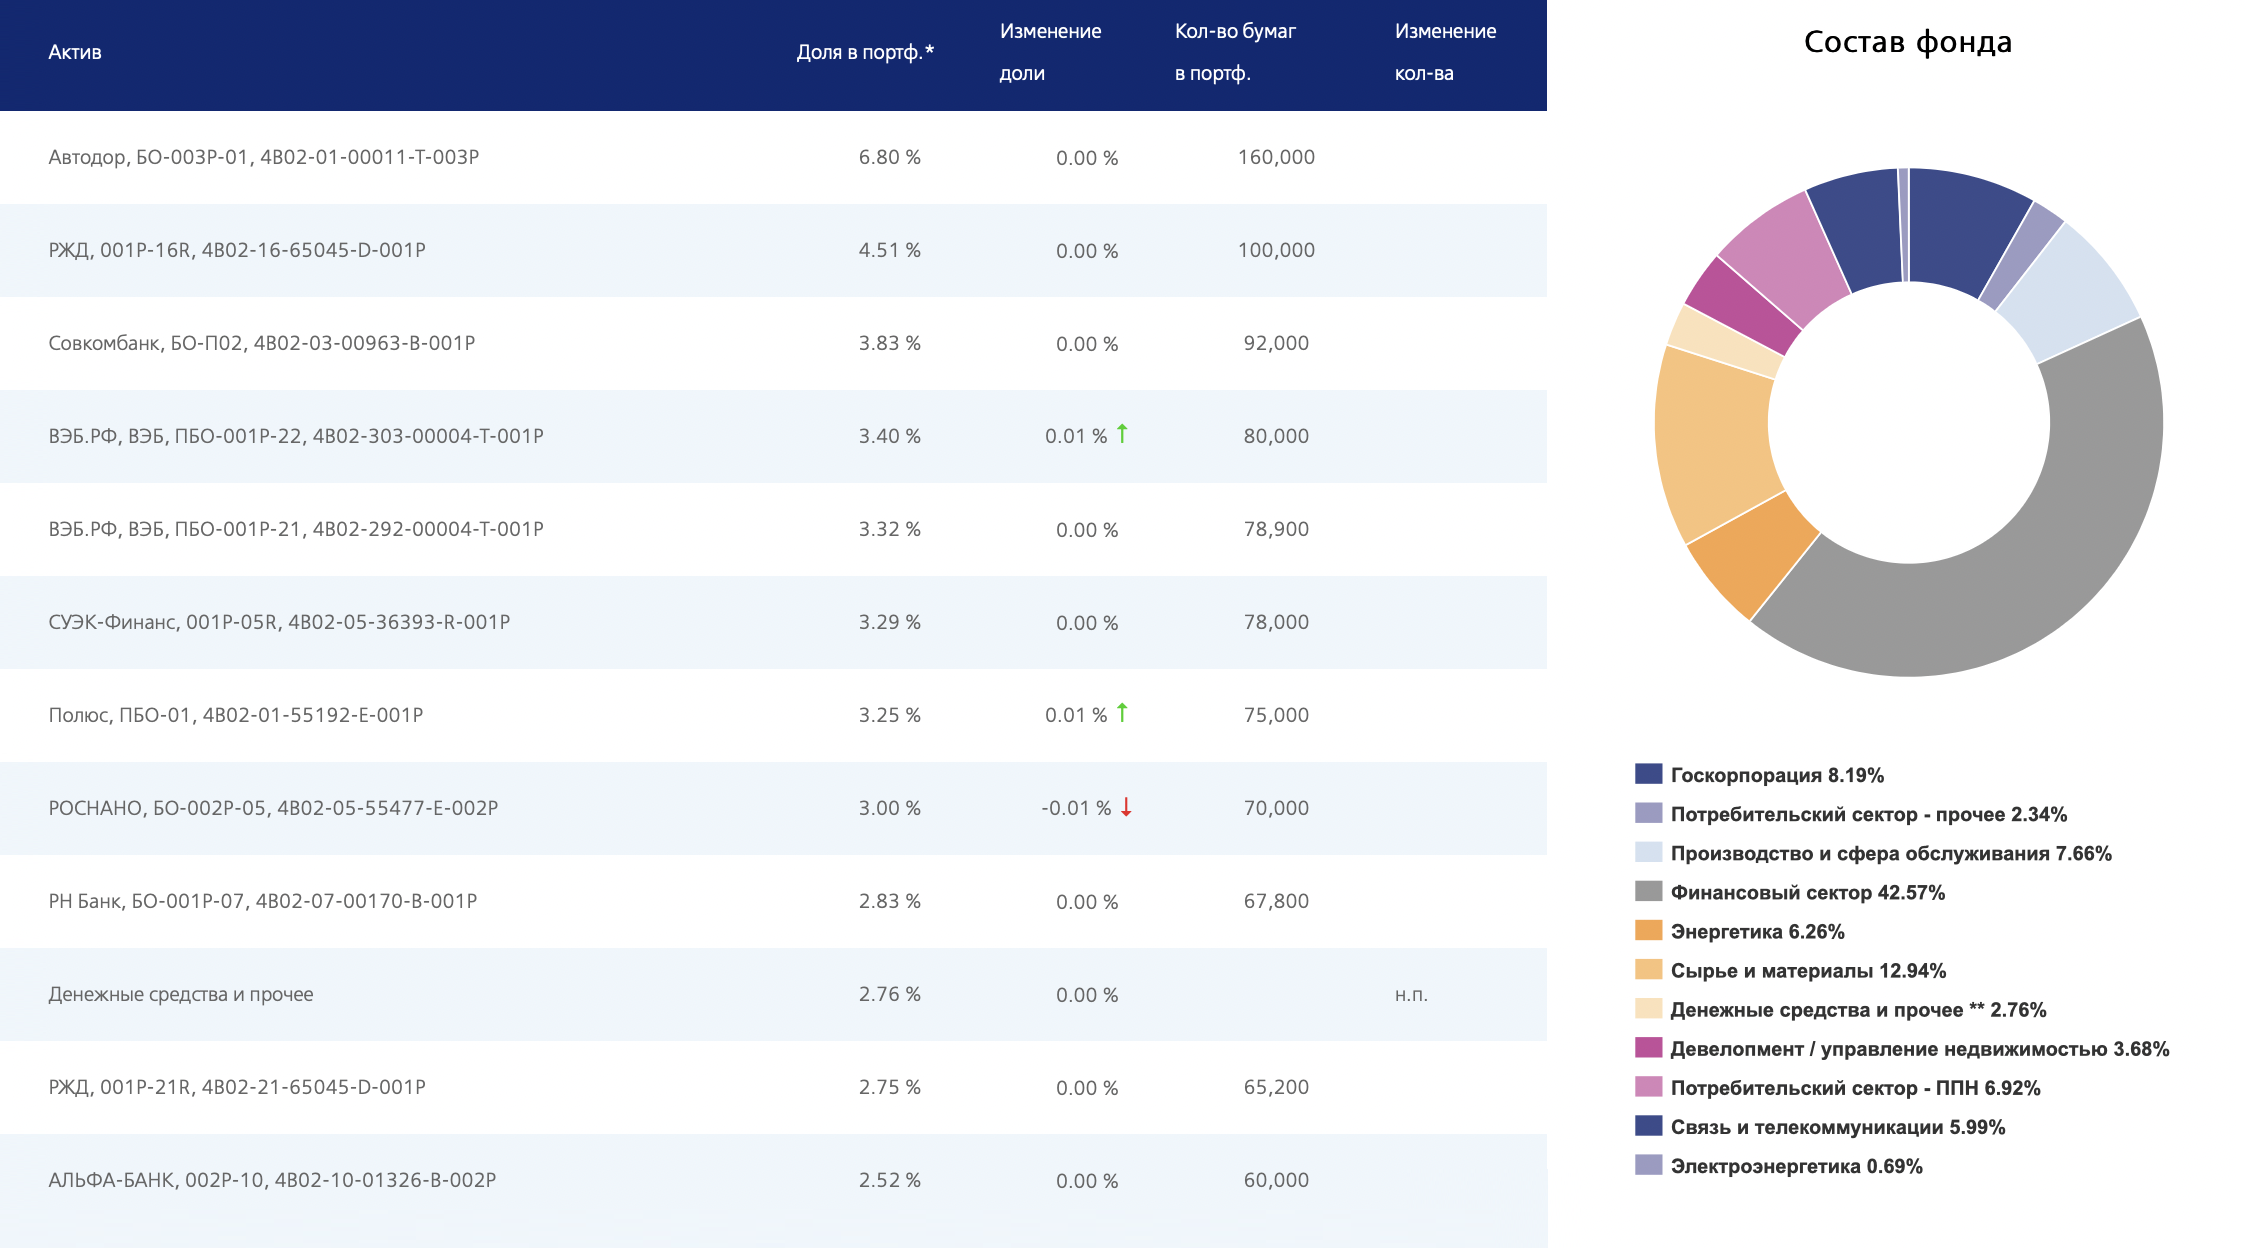Click green up arrow in ВЭБ ПБО-001Р-22 row
This screenshot has height=1248, width=2246.
click(x=1122, y=434)
